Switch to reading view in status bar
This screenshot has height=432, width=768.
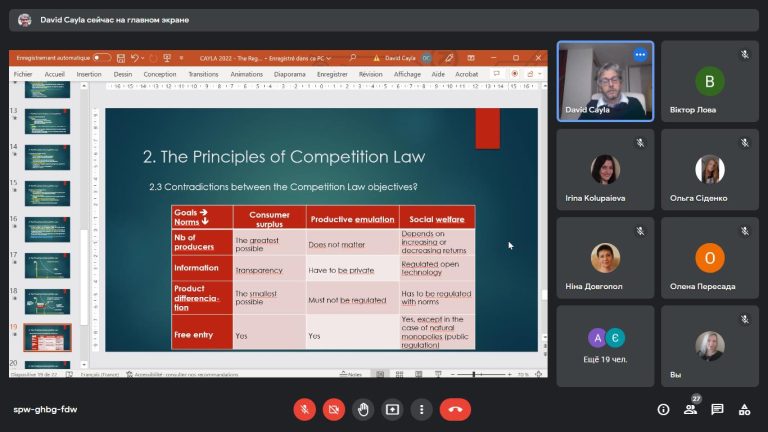[x=419, y=374]
